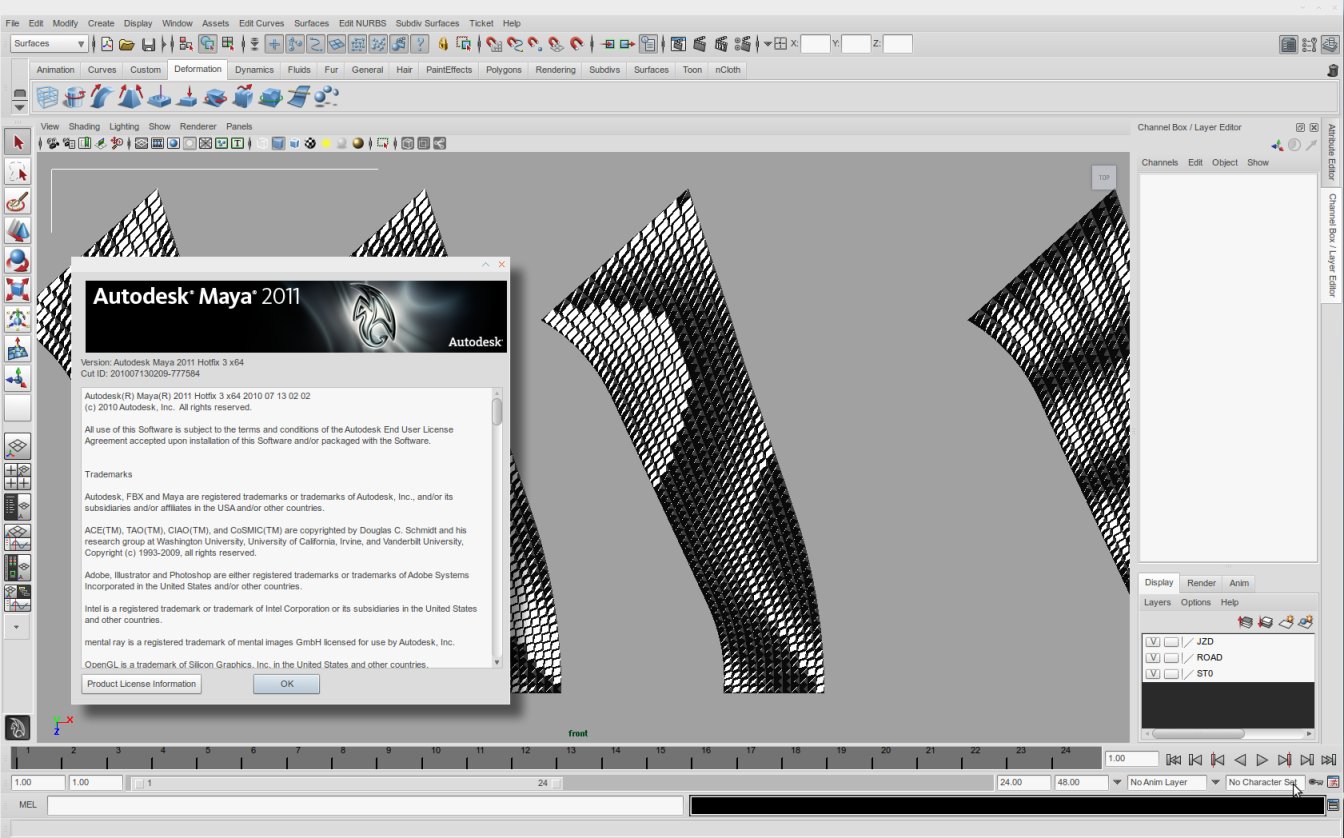Click Step forward one key button
1344x838 pixels.
click(1284, 760)
